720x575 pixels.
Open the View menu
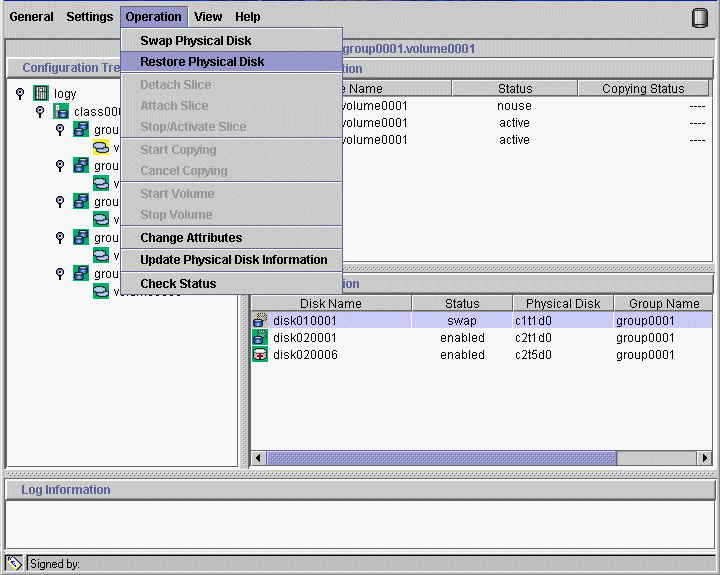(208, 17)
